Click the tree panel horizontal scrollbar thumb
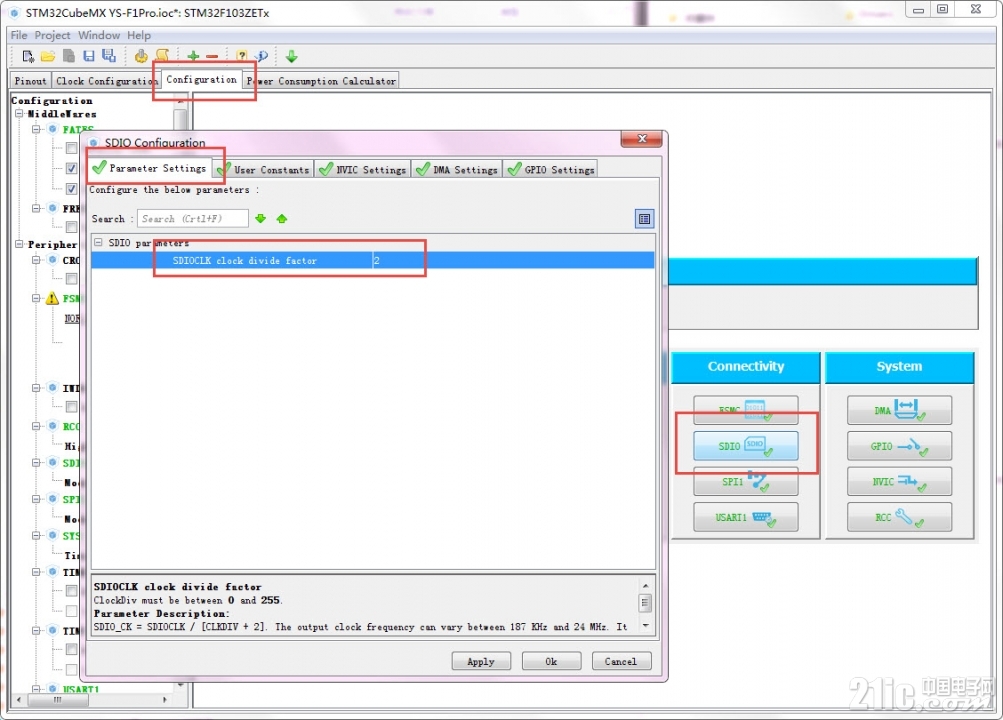This screenshot has width=1003, height=720. pos(58,700)
